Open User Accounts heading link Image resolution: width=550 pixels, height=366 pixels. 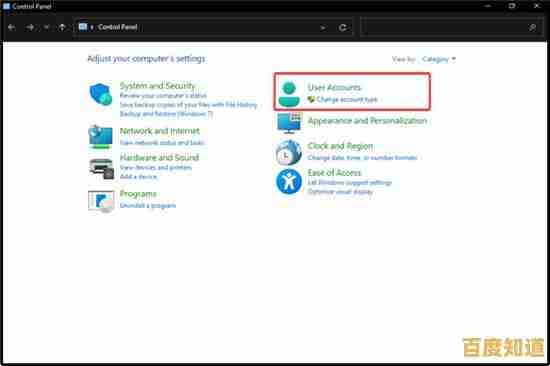(334, 87)
